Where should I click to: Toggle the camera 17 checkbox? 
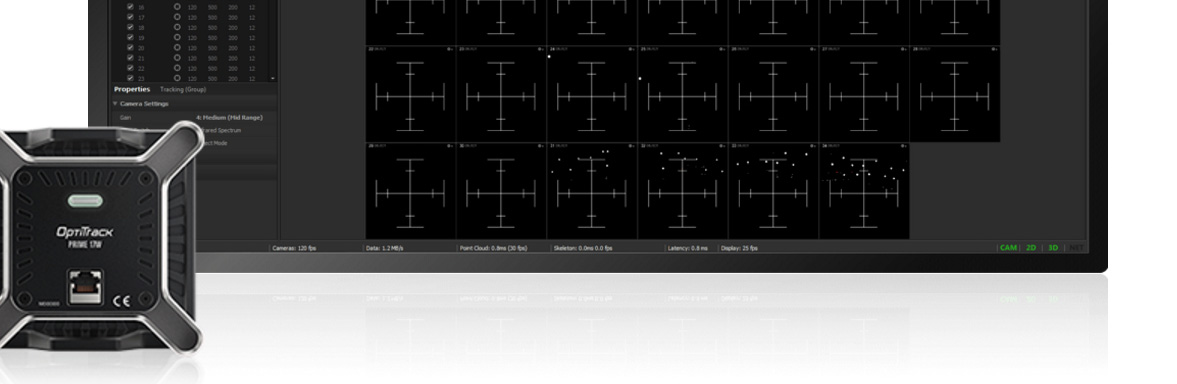(x=130, y=16)
